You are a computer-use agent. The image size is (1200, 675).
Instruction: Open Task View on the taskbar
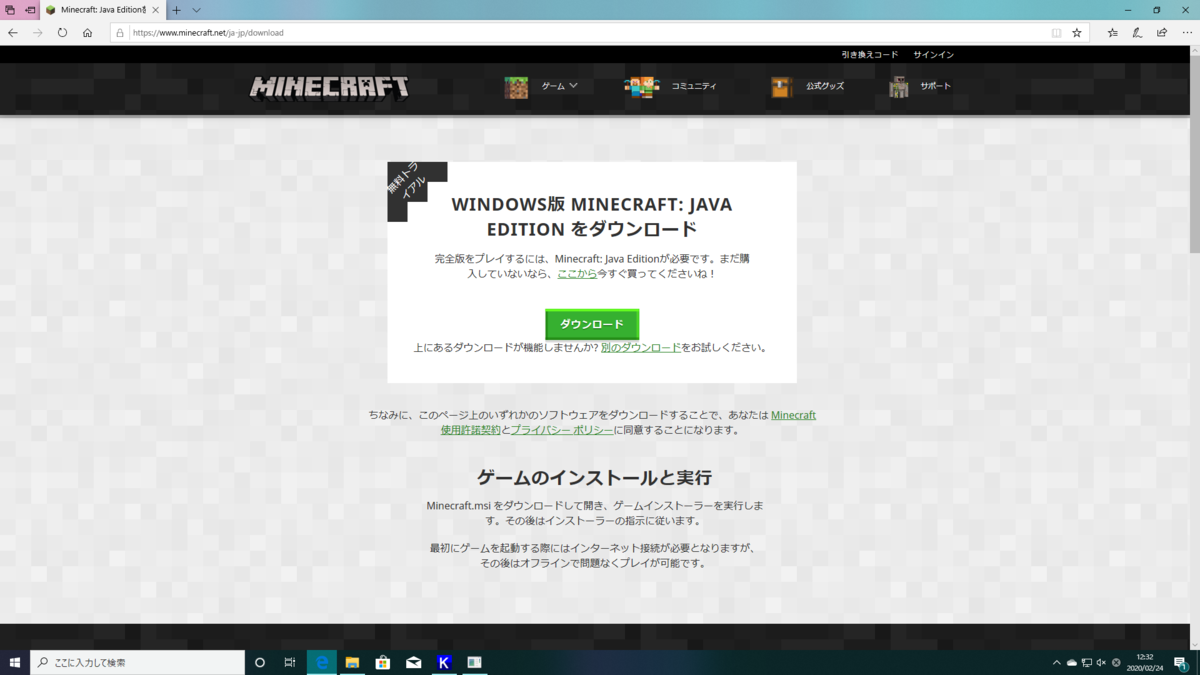tap(289, 662)
